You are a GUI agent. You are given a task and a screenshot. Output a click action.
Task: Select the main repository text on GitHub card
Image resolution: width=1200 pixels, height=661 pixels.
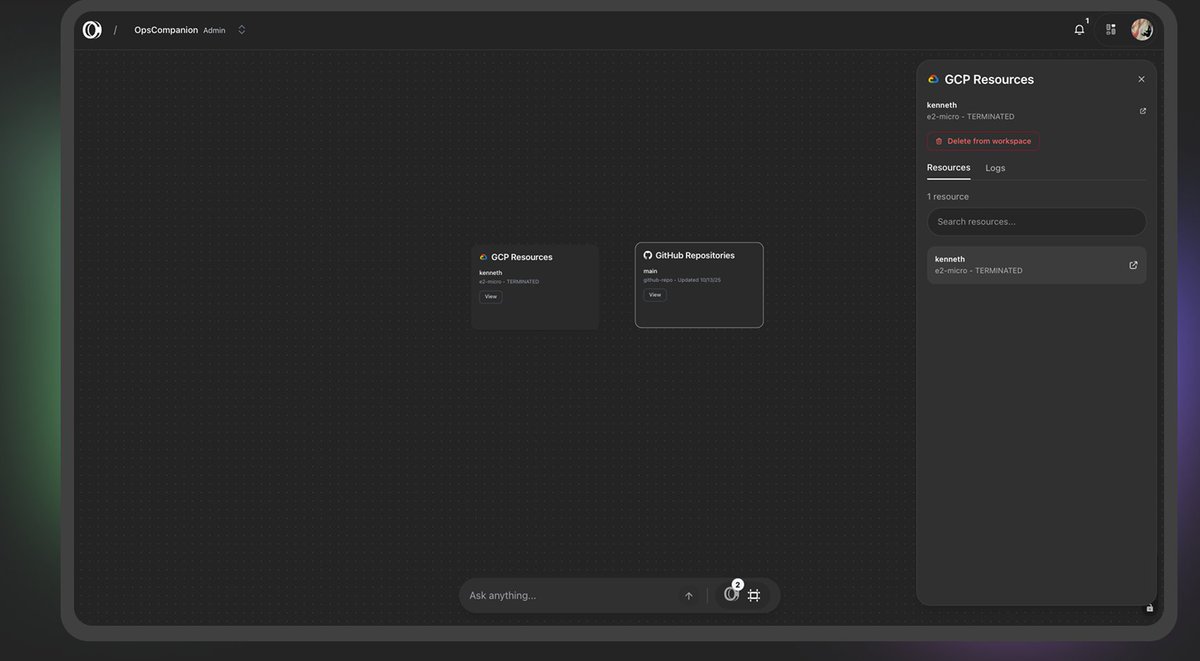tap(651, 271)
